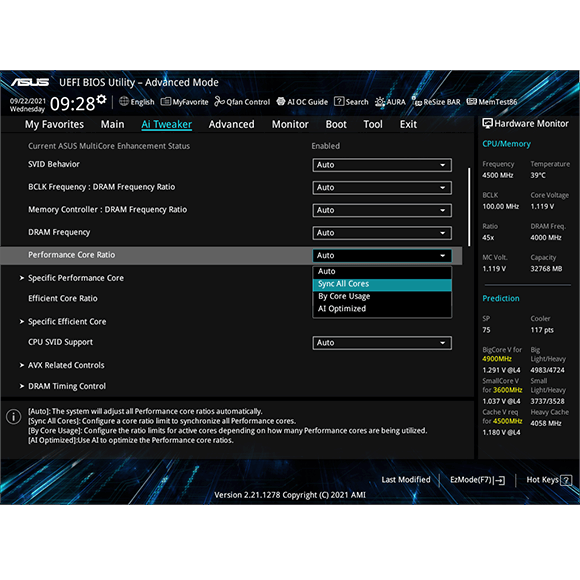Open MyFavorite from the top toolbar
This screenshot has width=580, height=580.
(x=184, y=102)
